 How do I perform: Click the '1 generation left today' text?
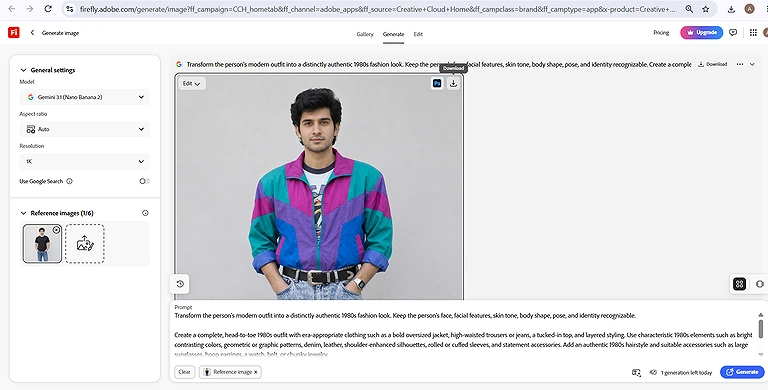click(x=686, y=373)
